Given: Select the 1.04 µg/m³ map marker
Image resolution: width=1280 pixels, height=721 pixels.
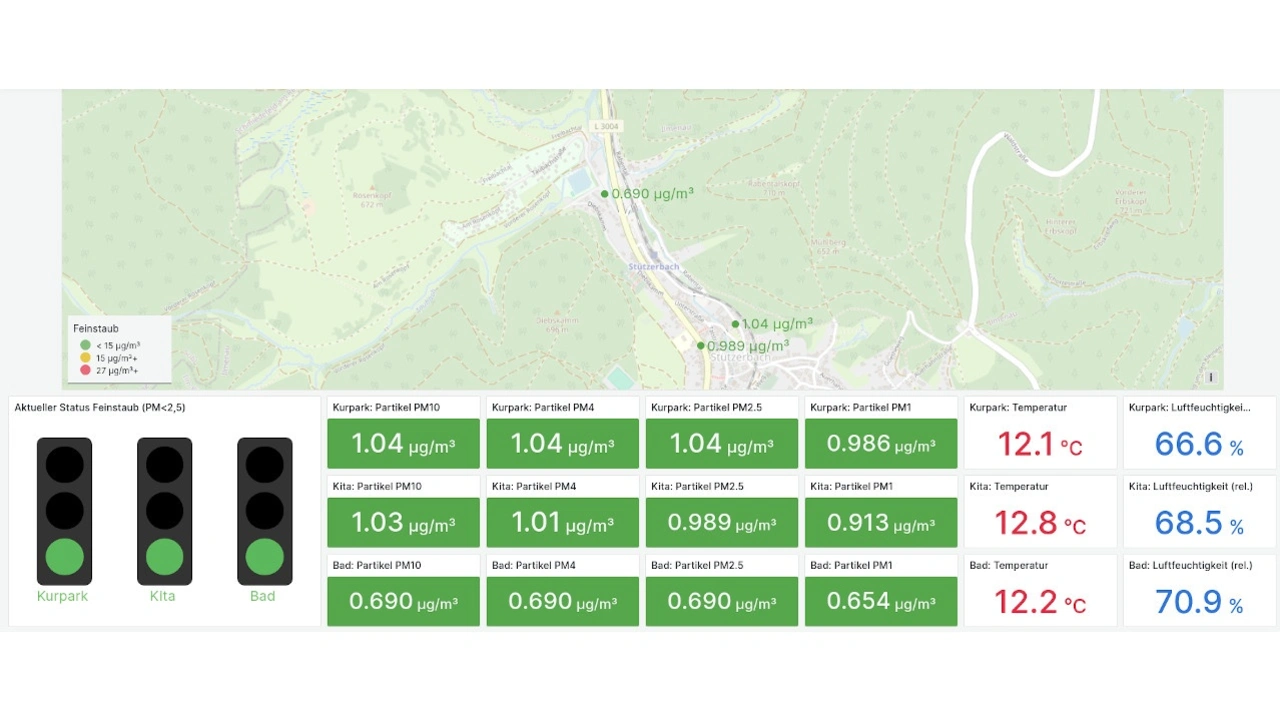Looking at the screenshot, I should (735, 324).
